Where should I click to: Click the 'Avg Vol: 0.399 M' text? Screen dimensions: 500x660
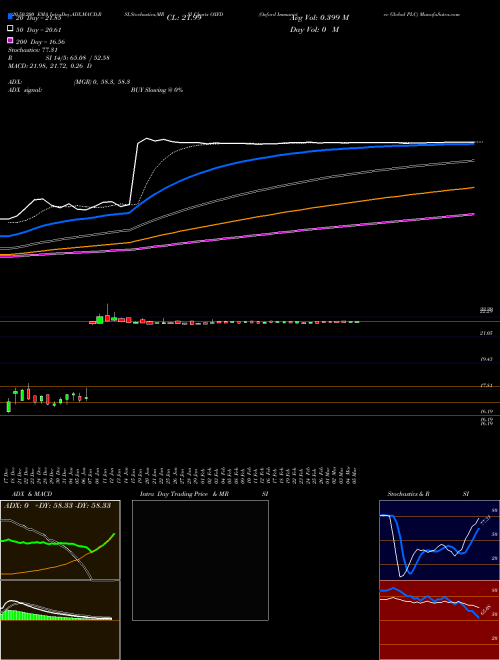coord(320,18)
